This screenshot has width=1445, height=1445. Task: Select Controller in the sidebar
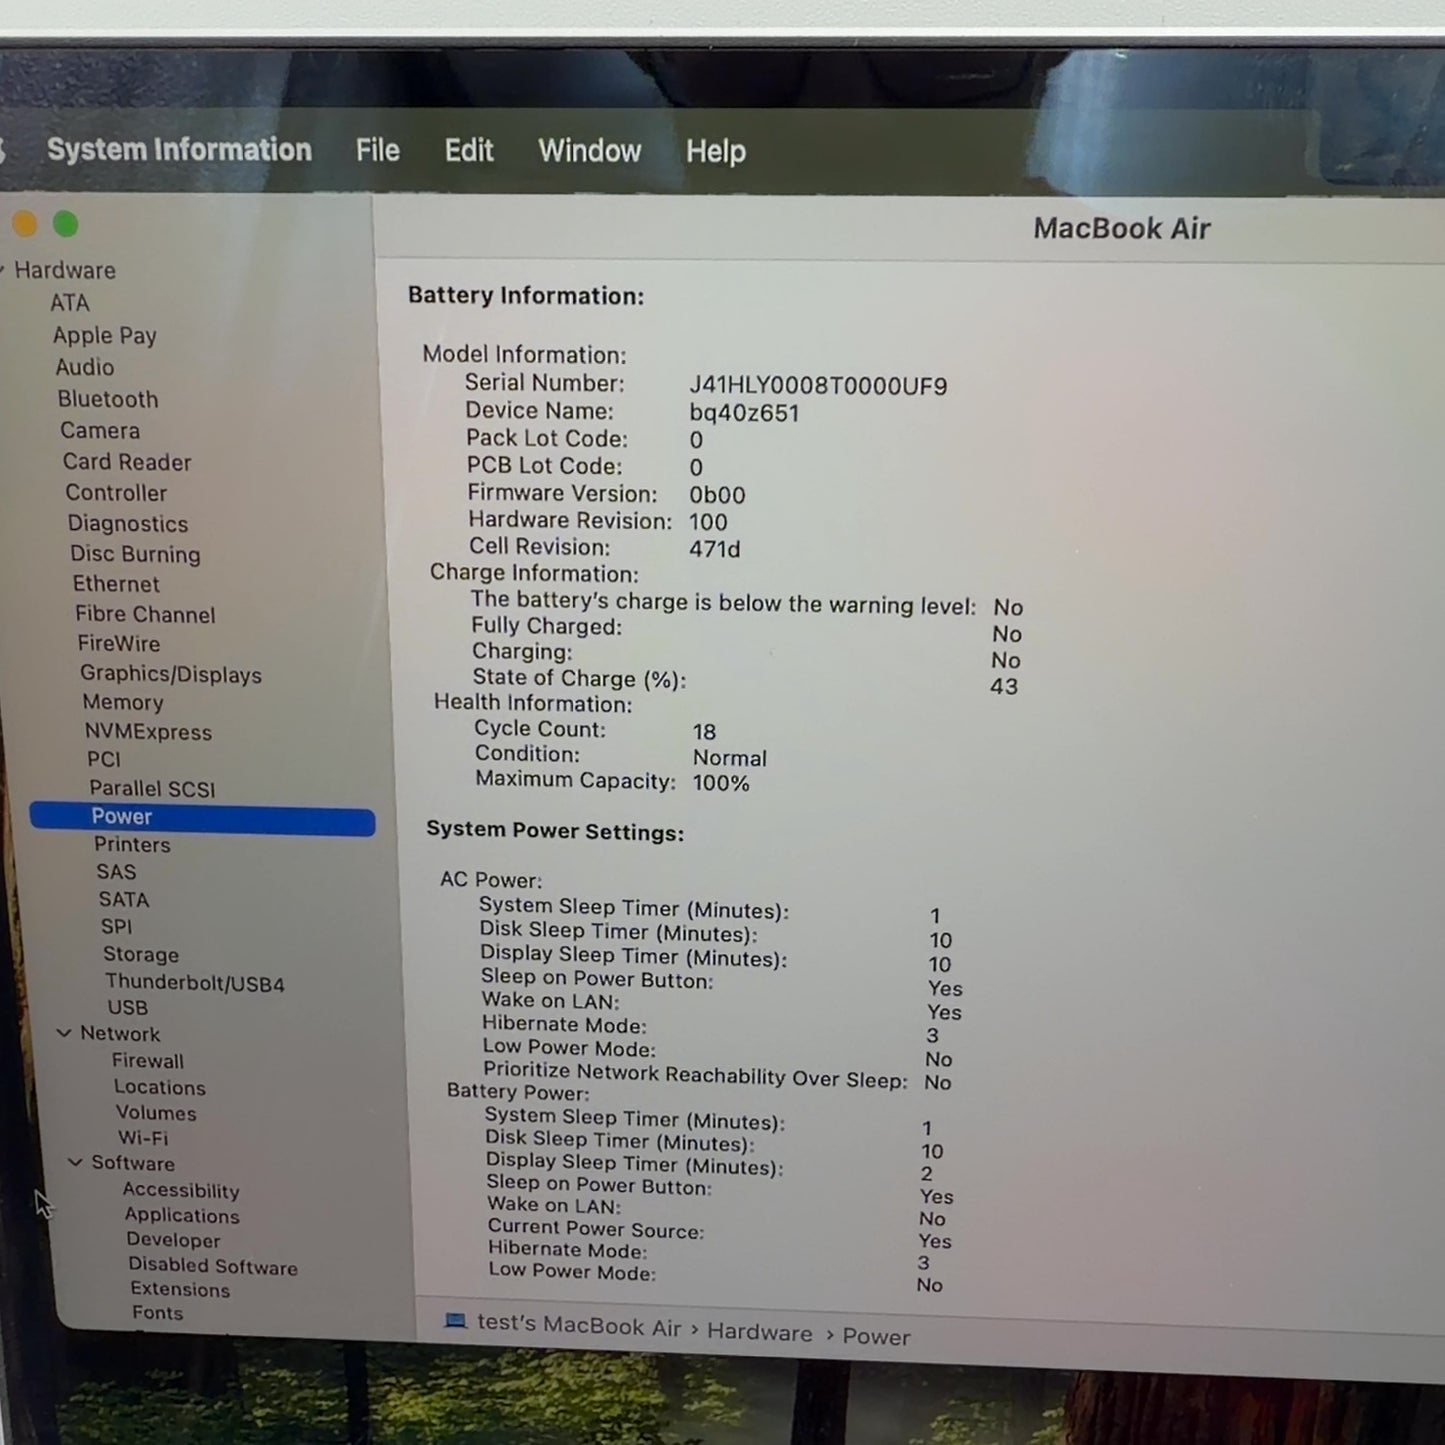pyautogui.click(x=116, y=493)
